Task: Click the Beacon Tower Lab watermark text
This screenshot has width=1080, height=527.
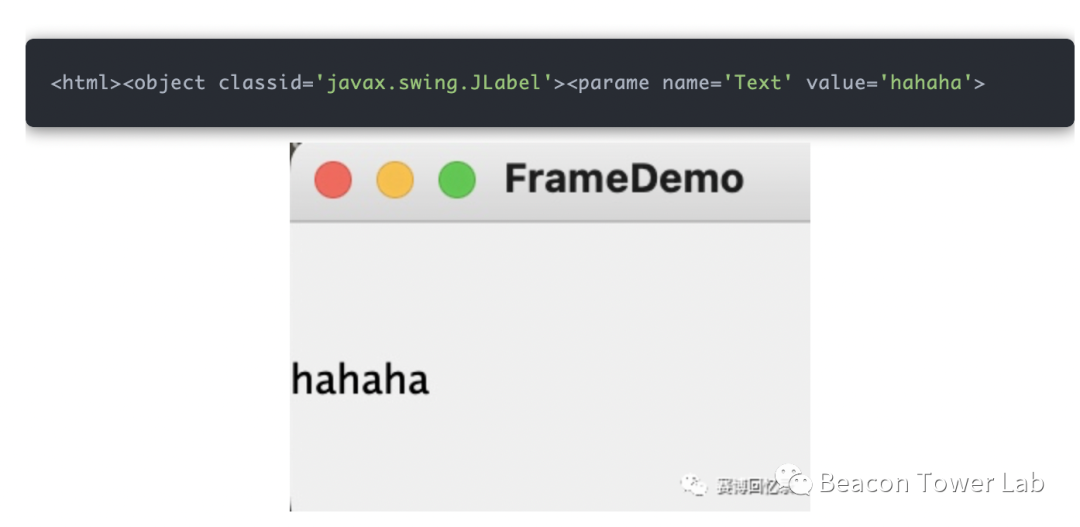Action: [x=931, y=483]
